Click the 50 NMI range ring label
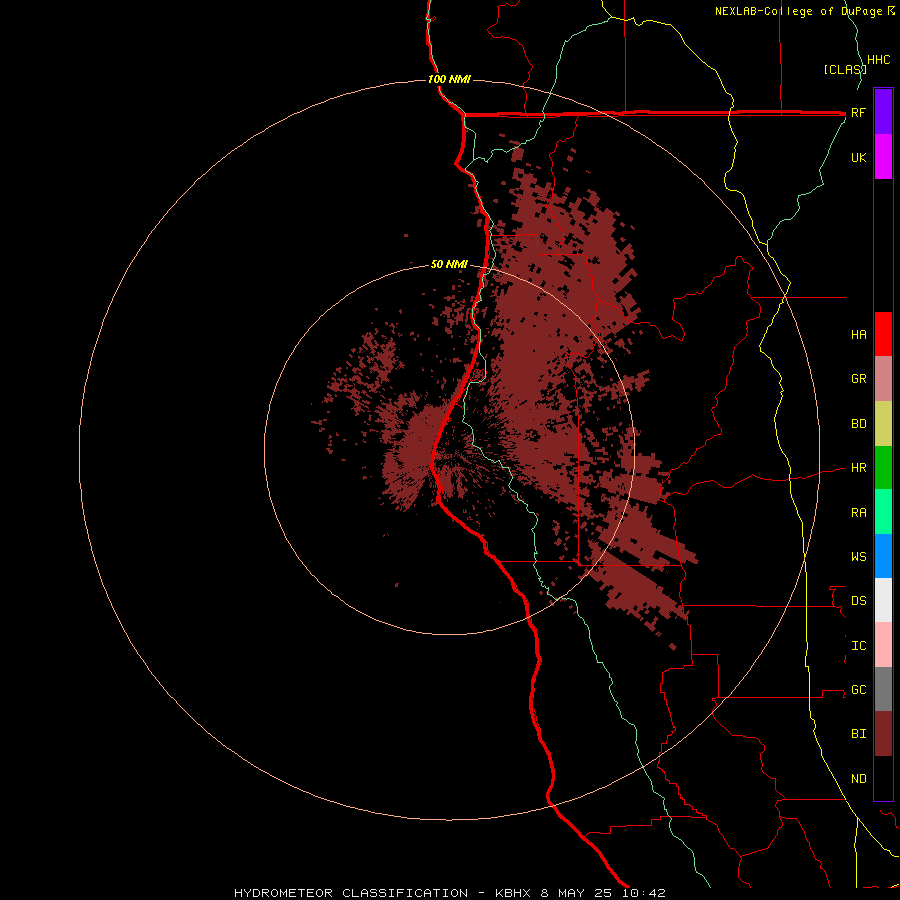 [x=449, y=265]
